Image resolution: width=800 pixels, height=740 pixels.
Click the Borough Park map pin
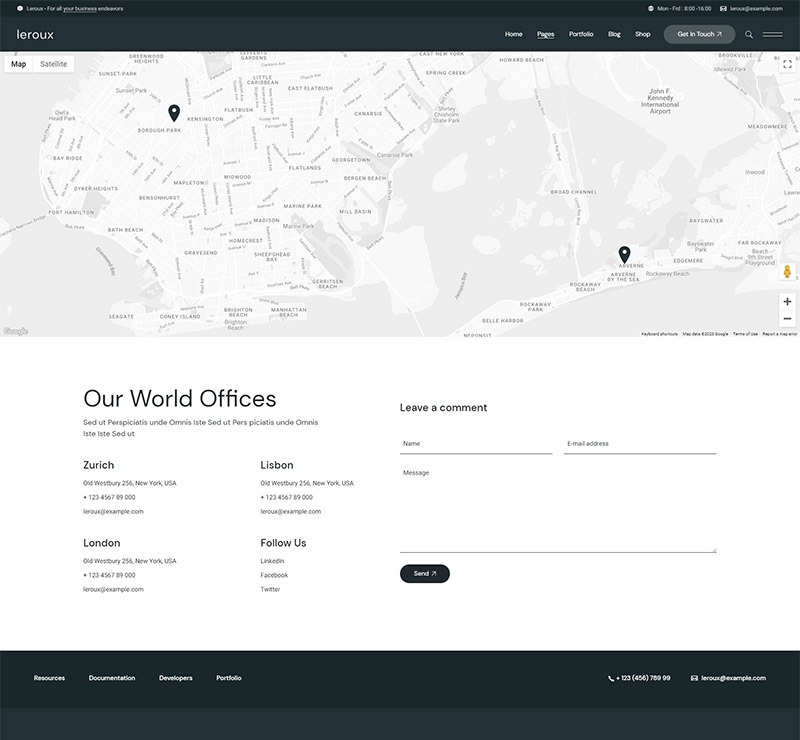click(174, 113)
